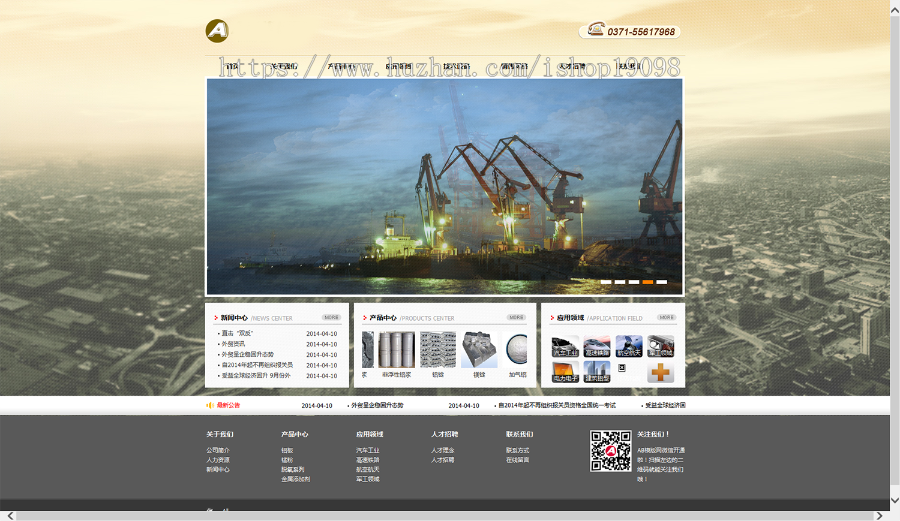
Task: Click footer heading 产品中心
Action: pos(294,434)
